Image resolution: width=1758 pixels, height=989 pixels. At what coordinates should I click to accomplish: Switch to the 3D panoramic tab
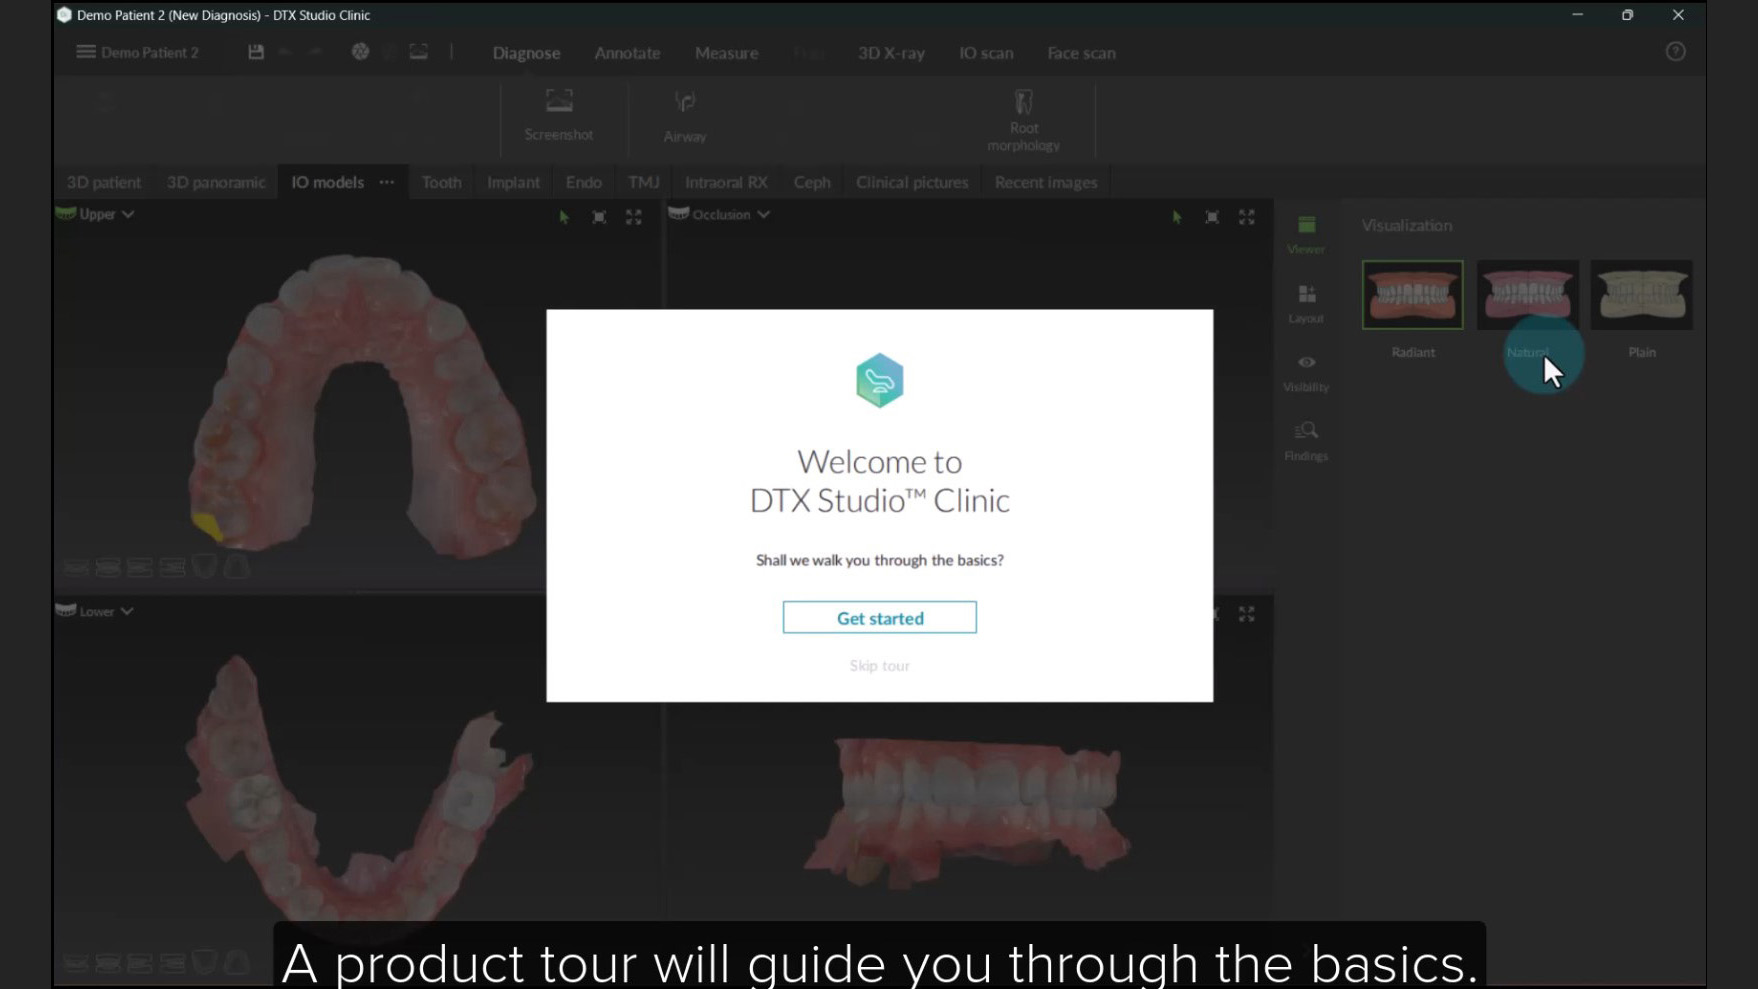click(x=216, y=182)
